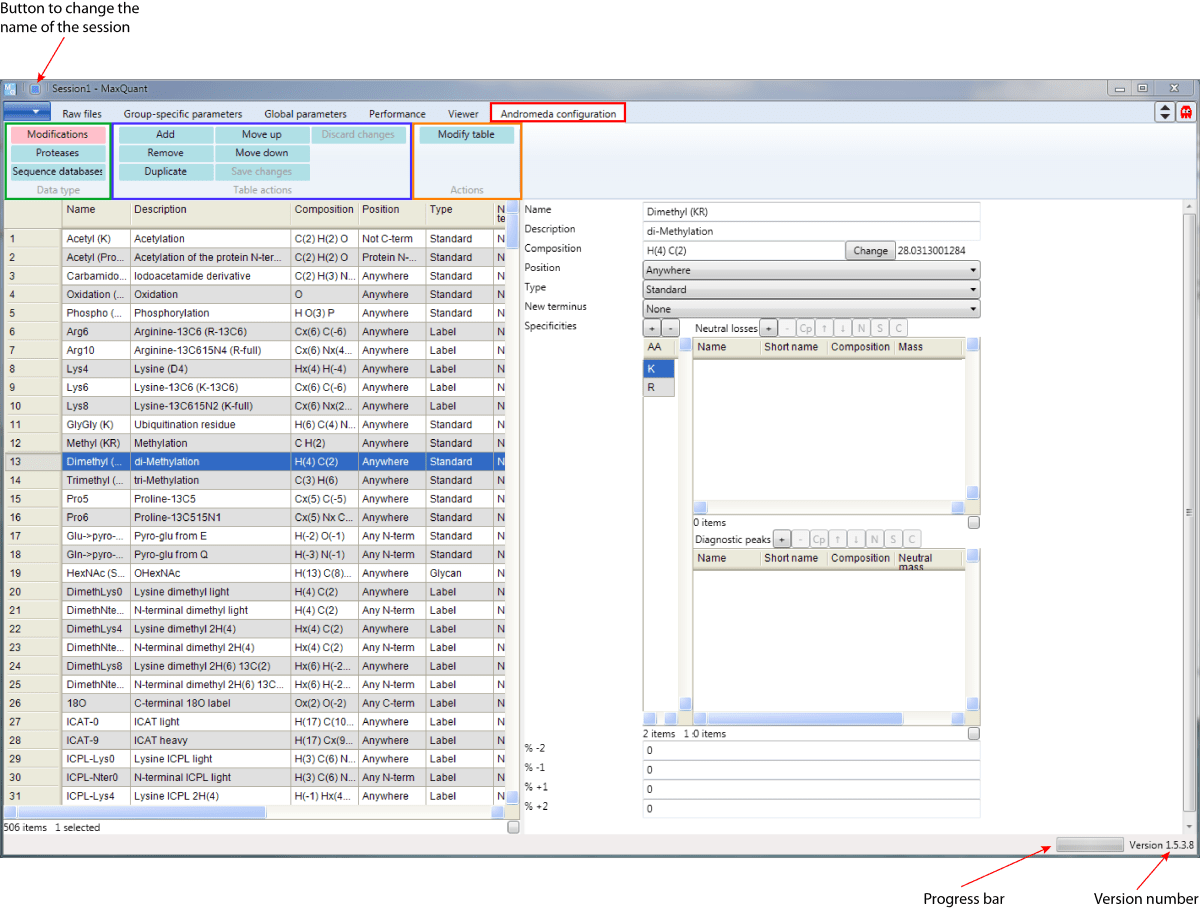Click the Neutral losses S button
Screen dimensions: 1200x908
point(880,328)
